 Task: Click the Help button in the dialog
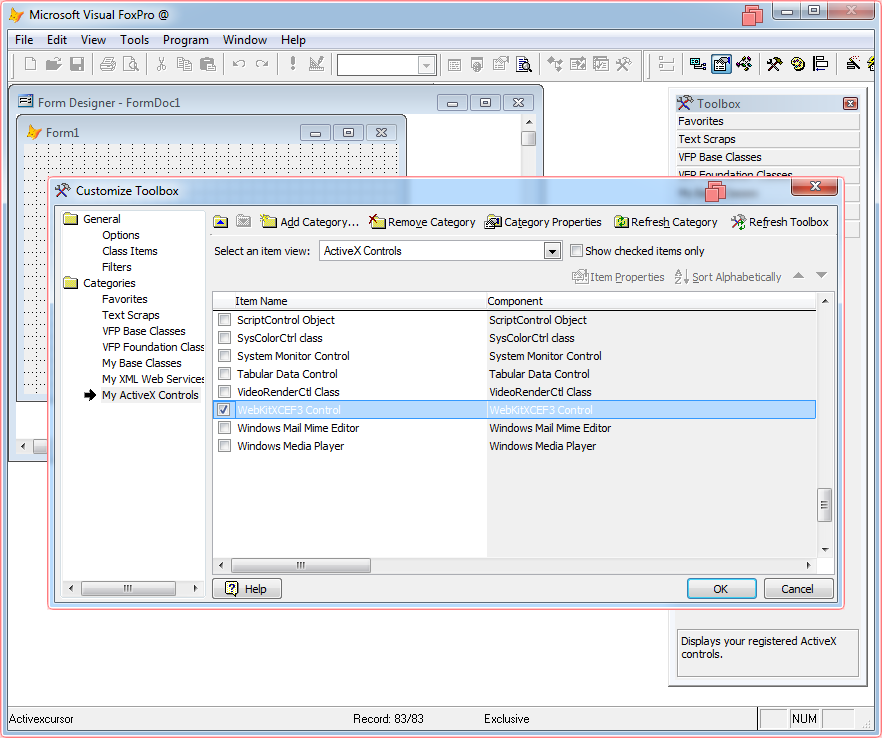(247, 589)
